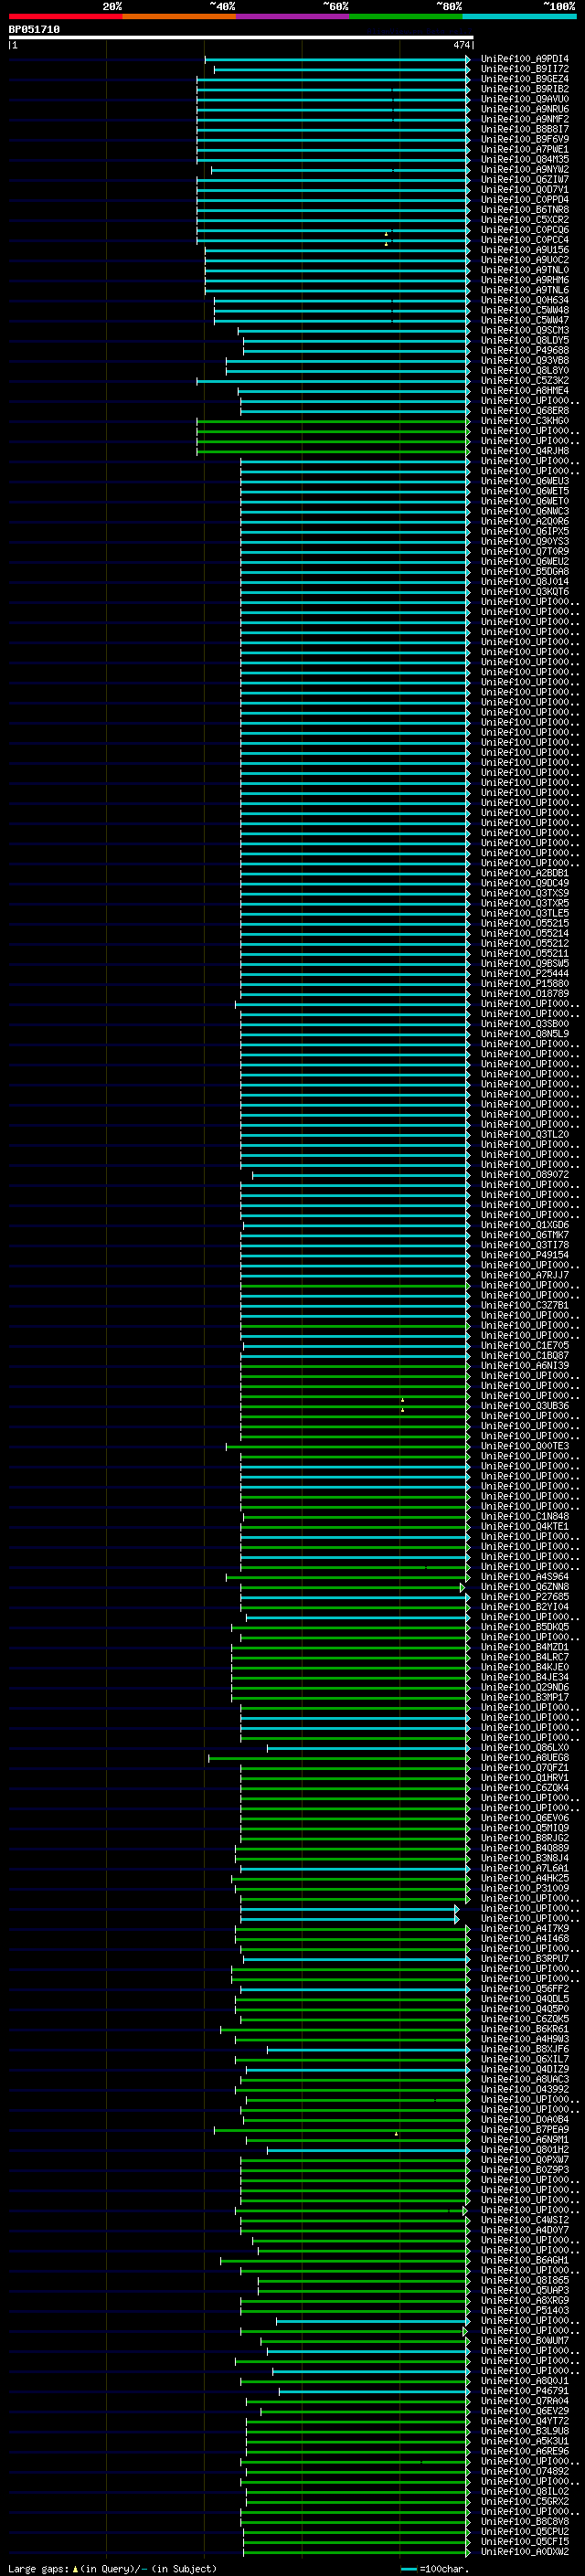585x2576 pixels.
Task: Select hit label UniRef100_C1E705
Action: (x=524, y=1345)
